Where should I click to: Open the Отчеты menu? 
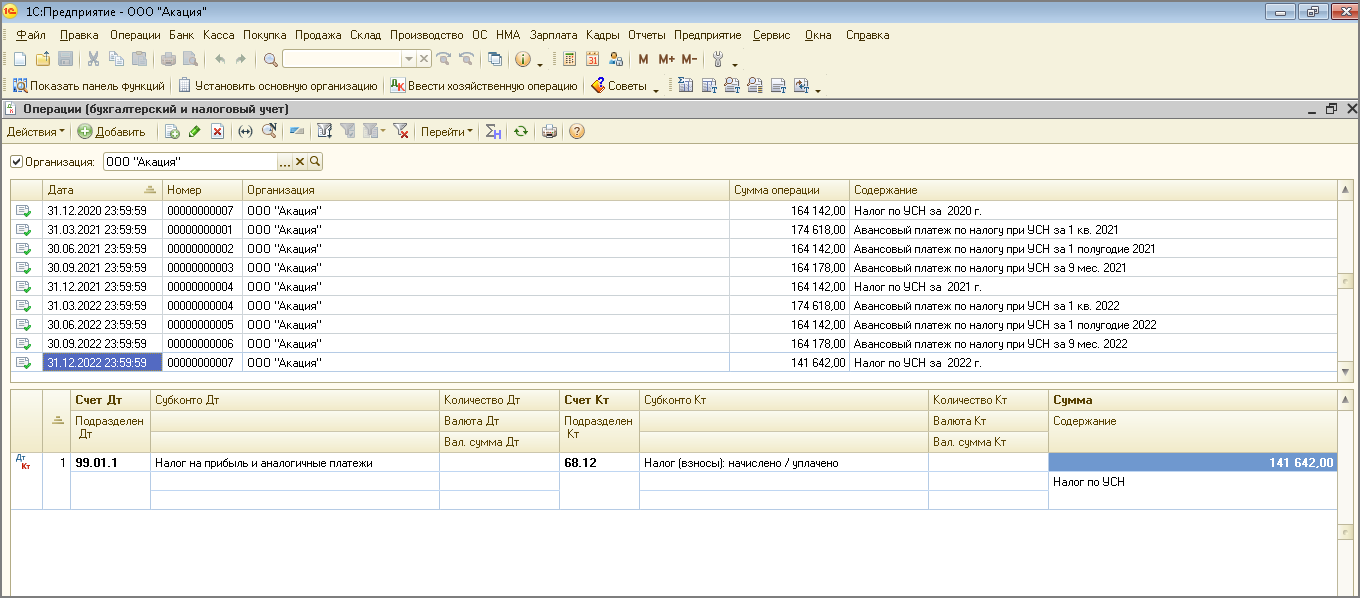[647, 35]
